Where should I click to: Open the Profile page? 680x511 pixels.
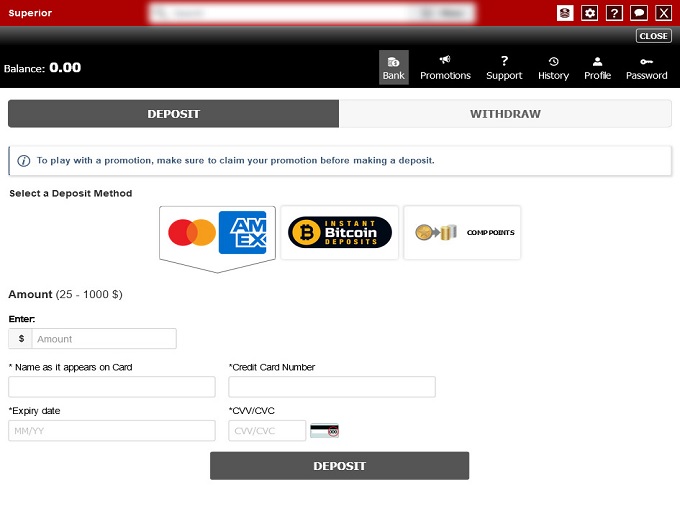tap(597, 68)
